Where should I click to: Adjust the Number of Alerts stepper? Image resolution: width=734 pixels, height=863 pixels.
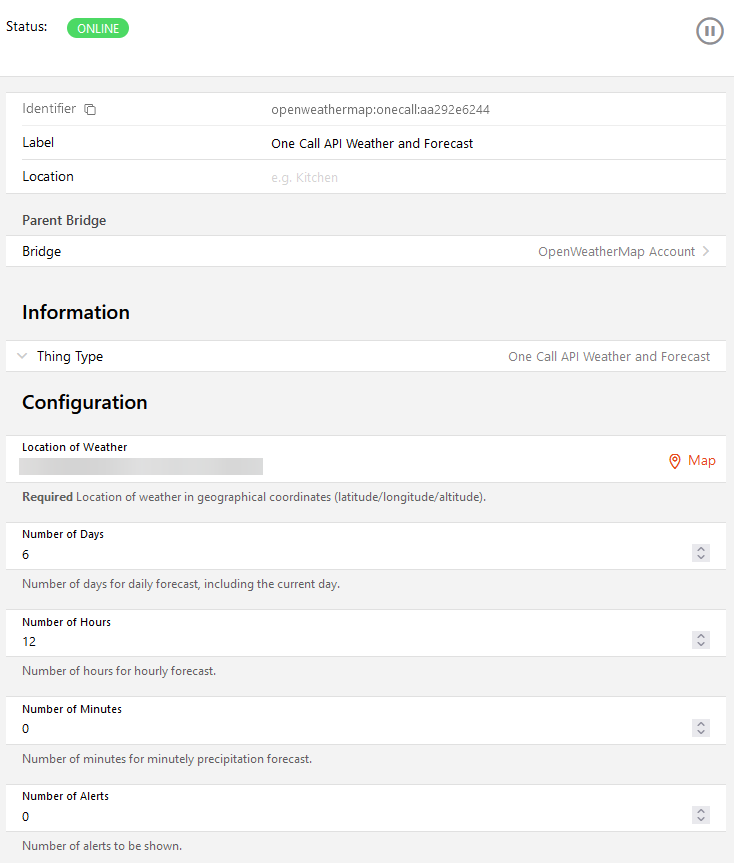point(701,815)
